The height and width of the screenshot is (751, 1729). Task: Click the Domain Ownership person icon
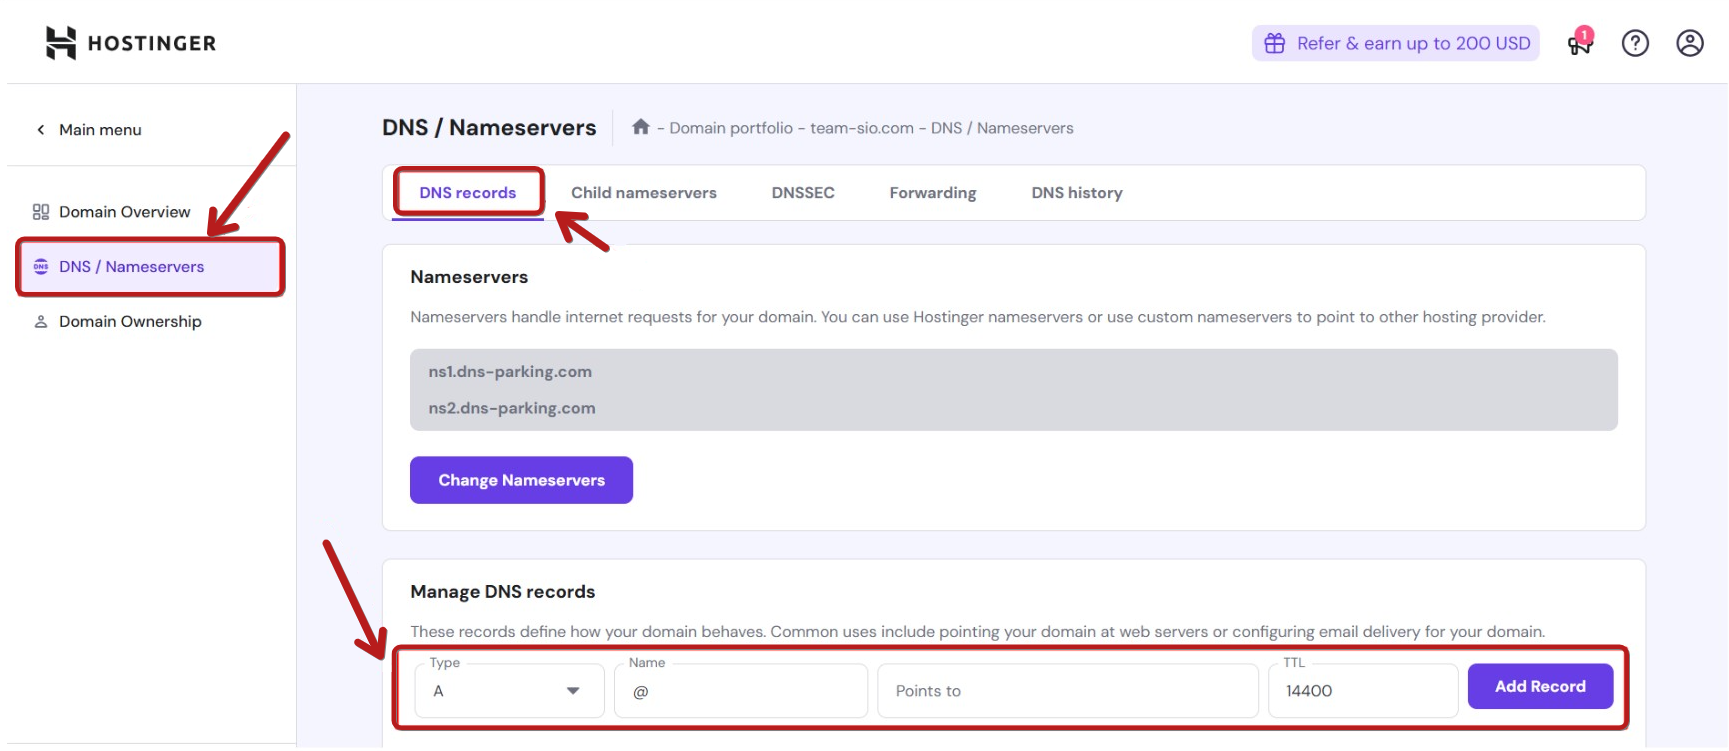pyautogui.click(x=41, y=322)
